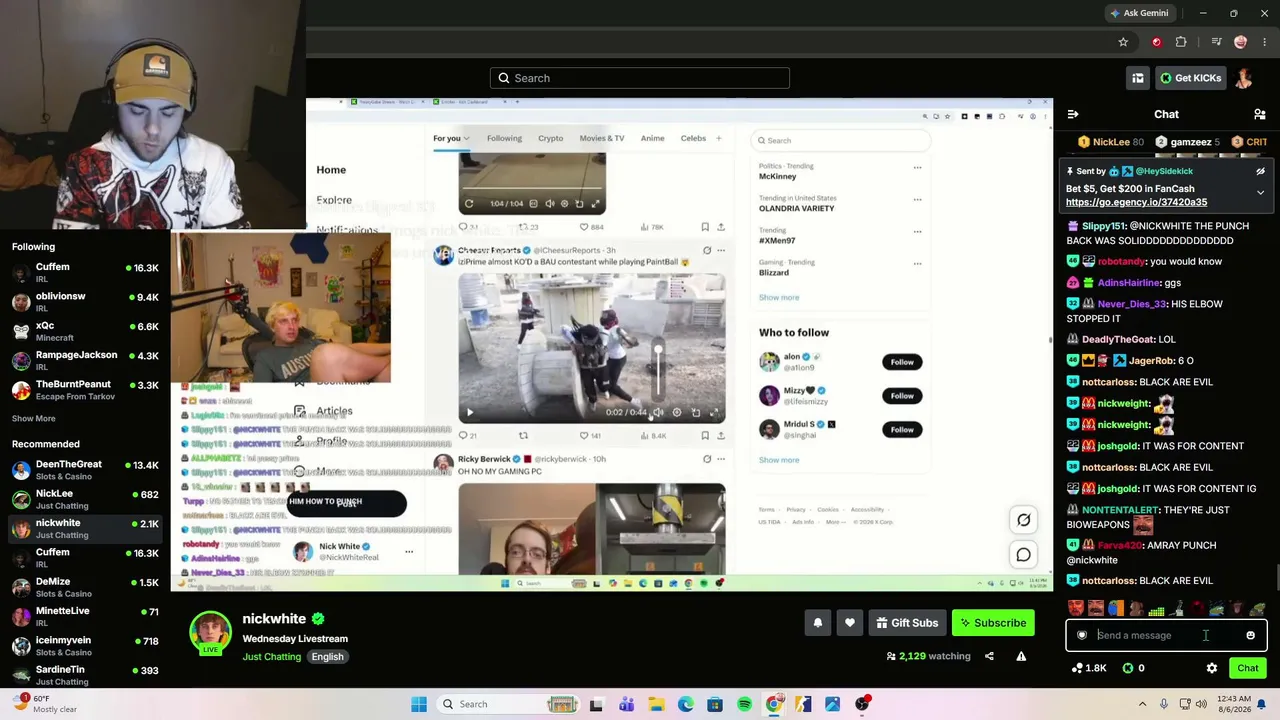Focus the Kick search box

coord(640,78)
